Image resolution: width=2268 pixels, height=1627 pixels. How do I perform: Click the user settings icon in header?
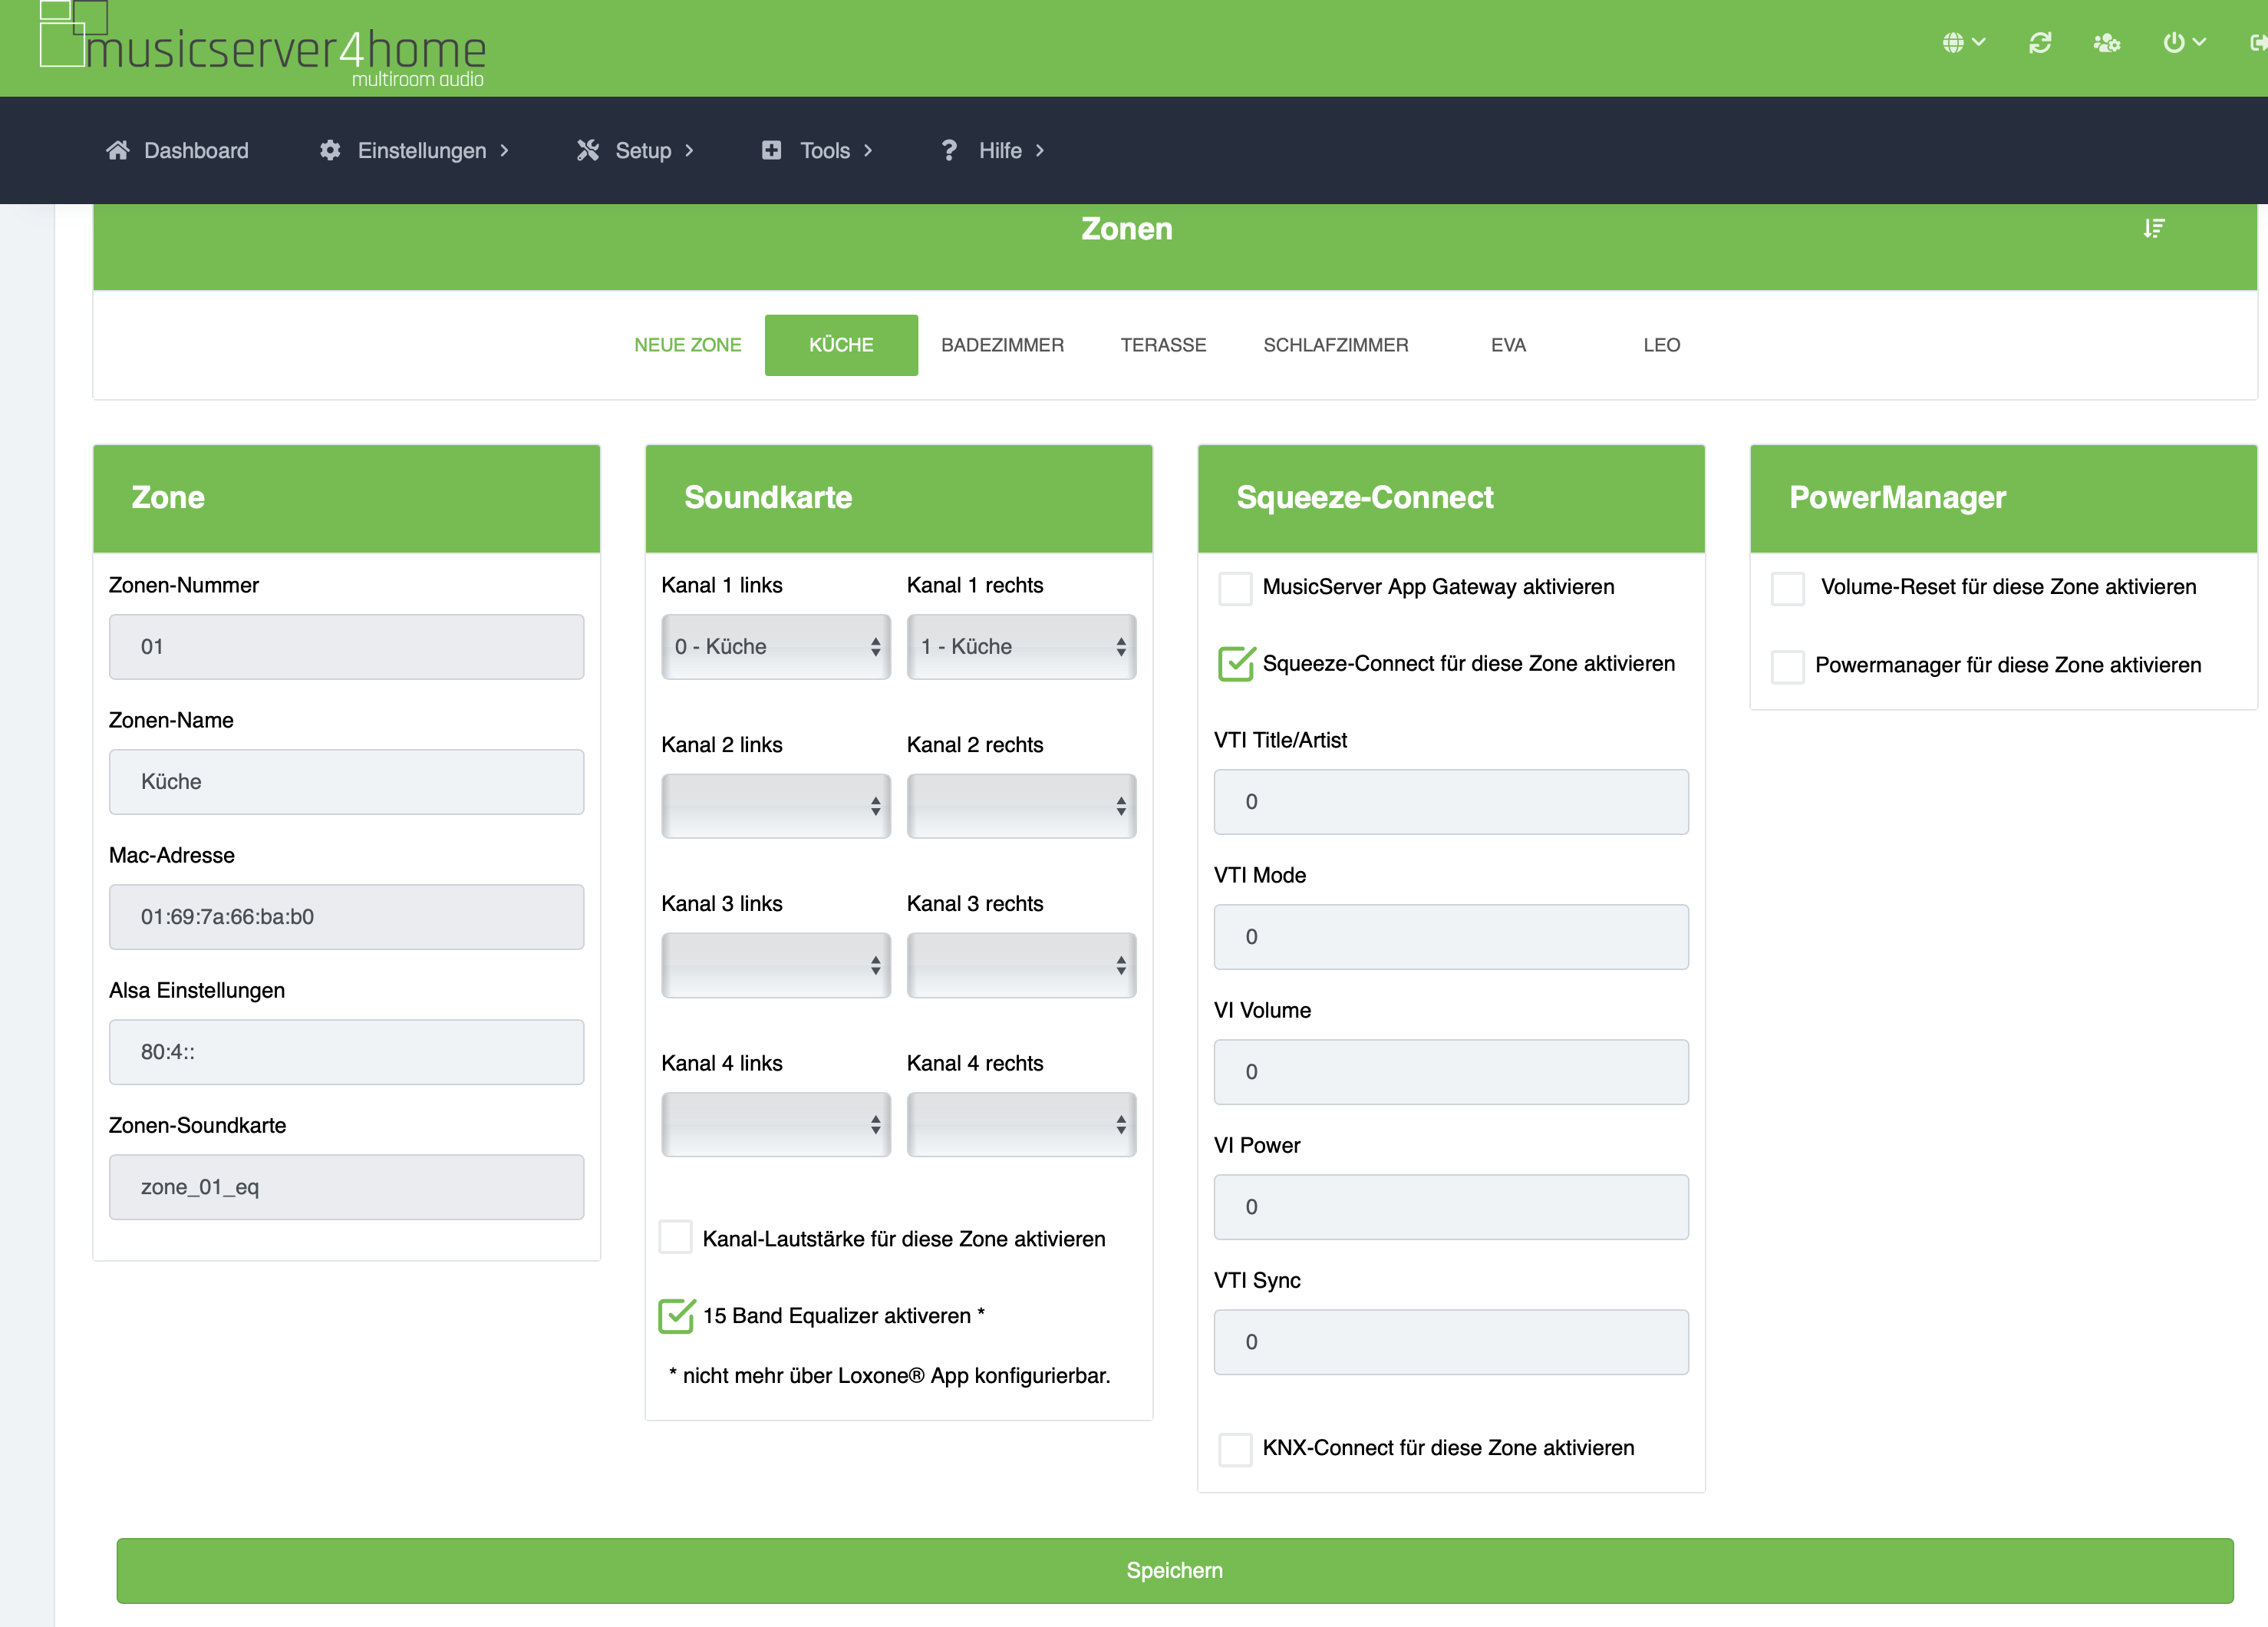2106,42
